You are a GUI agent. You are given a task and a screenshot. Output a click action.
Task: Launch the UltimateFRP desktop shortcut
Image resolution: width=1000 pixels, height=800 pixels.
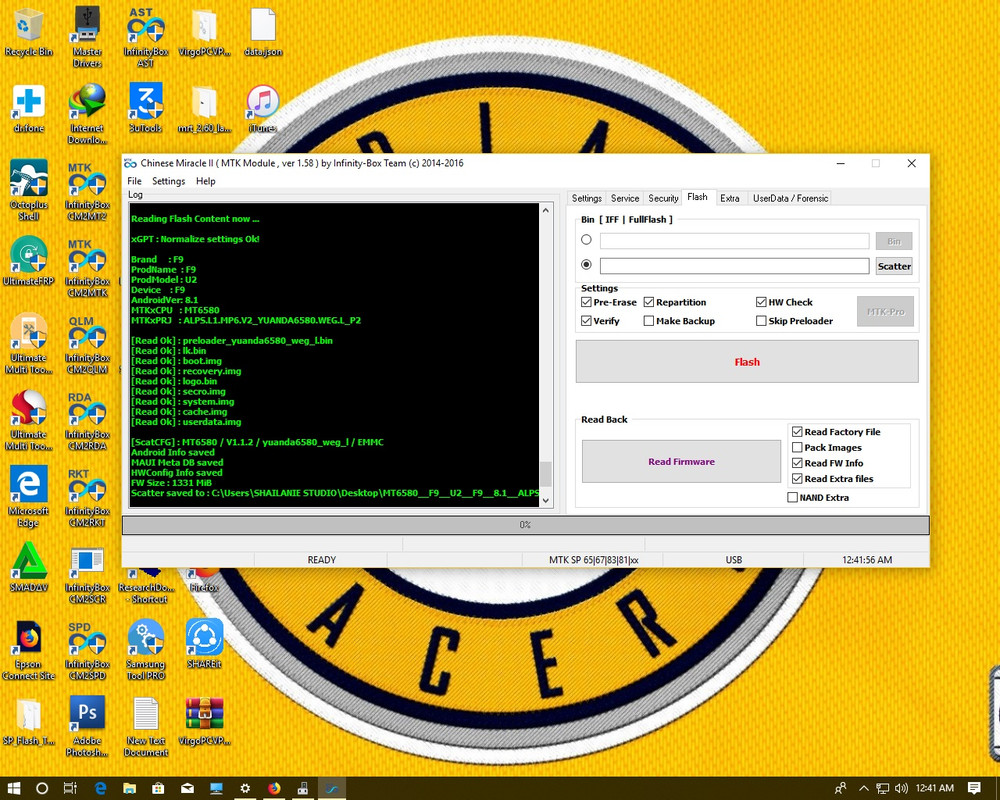[29, 260]
